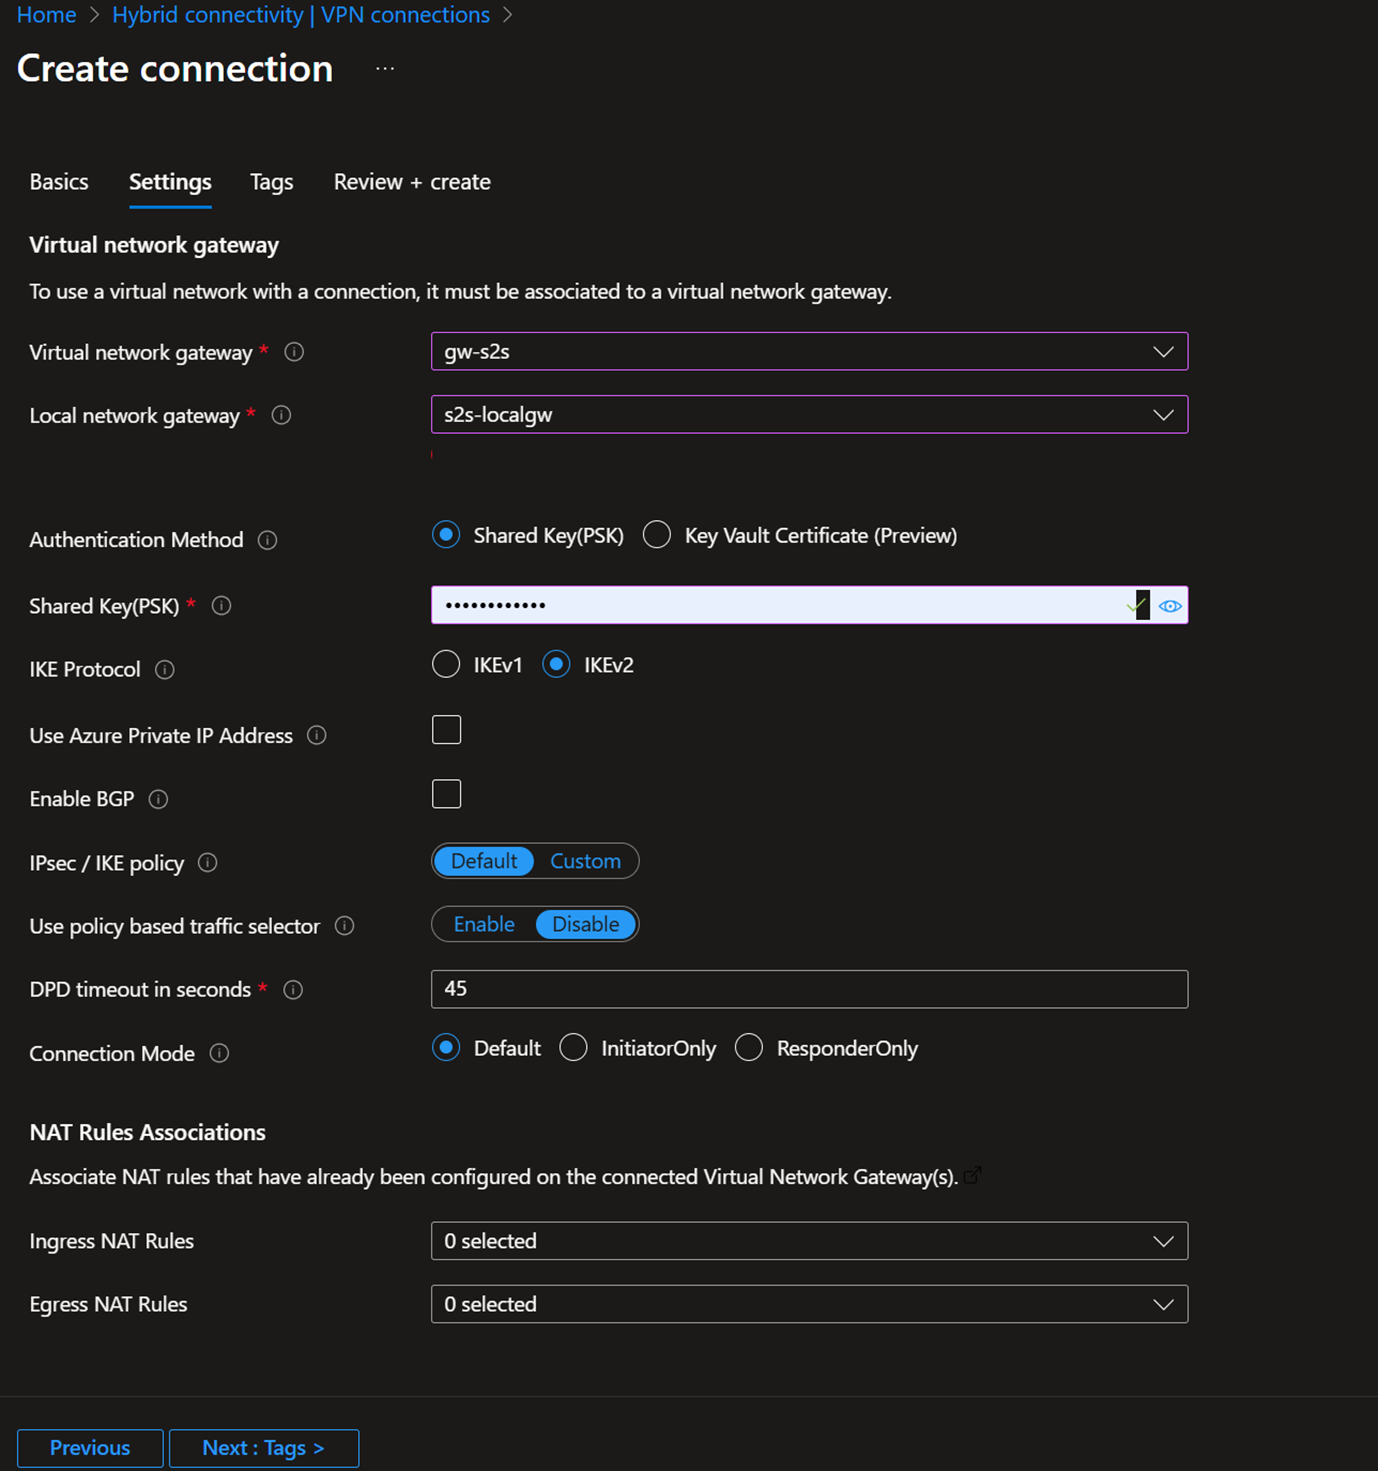Click the Next : Tags button

[264, 1448]
